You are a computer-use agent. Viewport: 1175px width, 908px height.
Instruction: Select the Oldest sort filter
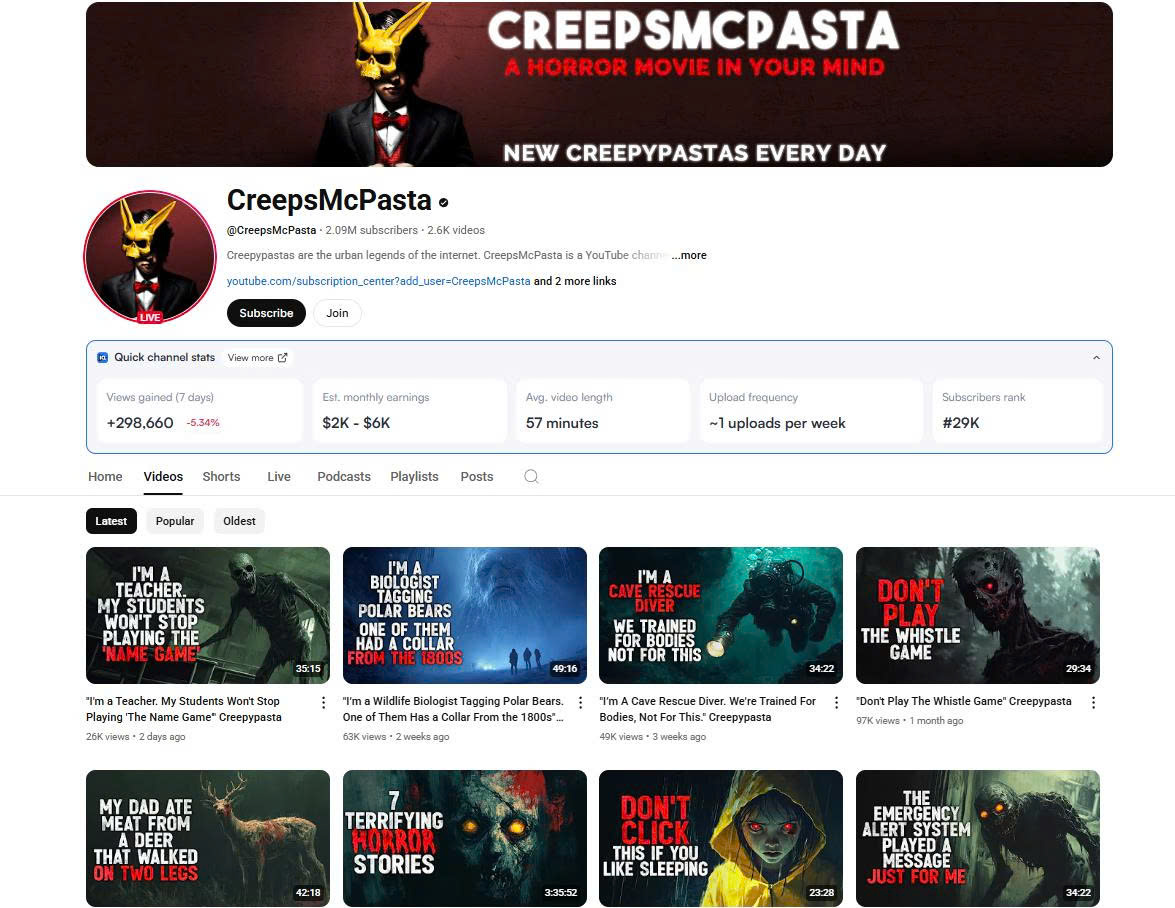[239, 521]
